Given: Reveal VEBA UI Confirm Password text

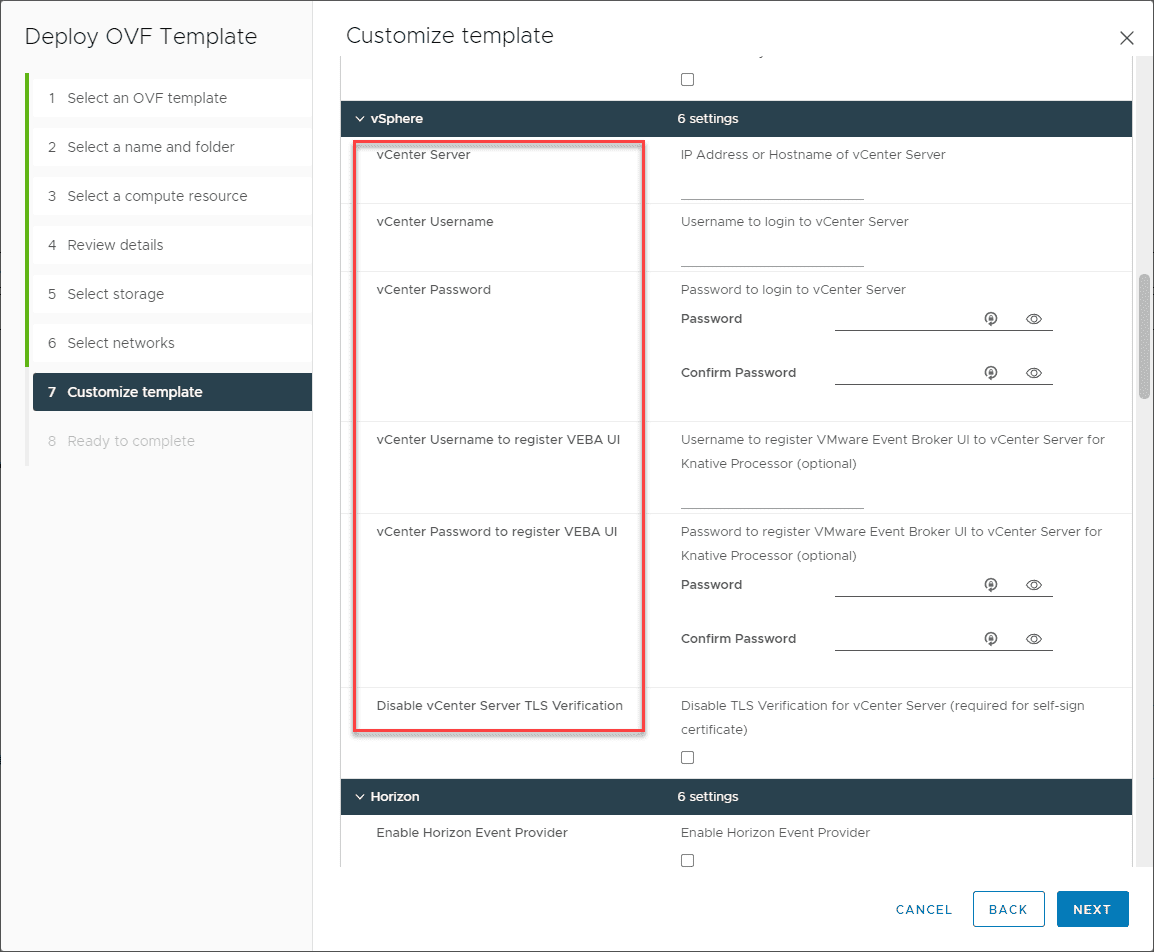Looking at the screenshot, I should 1034,639.
